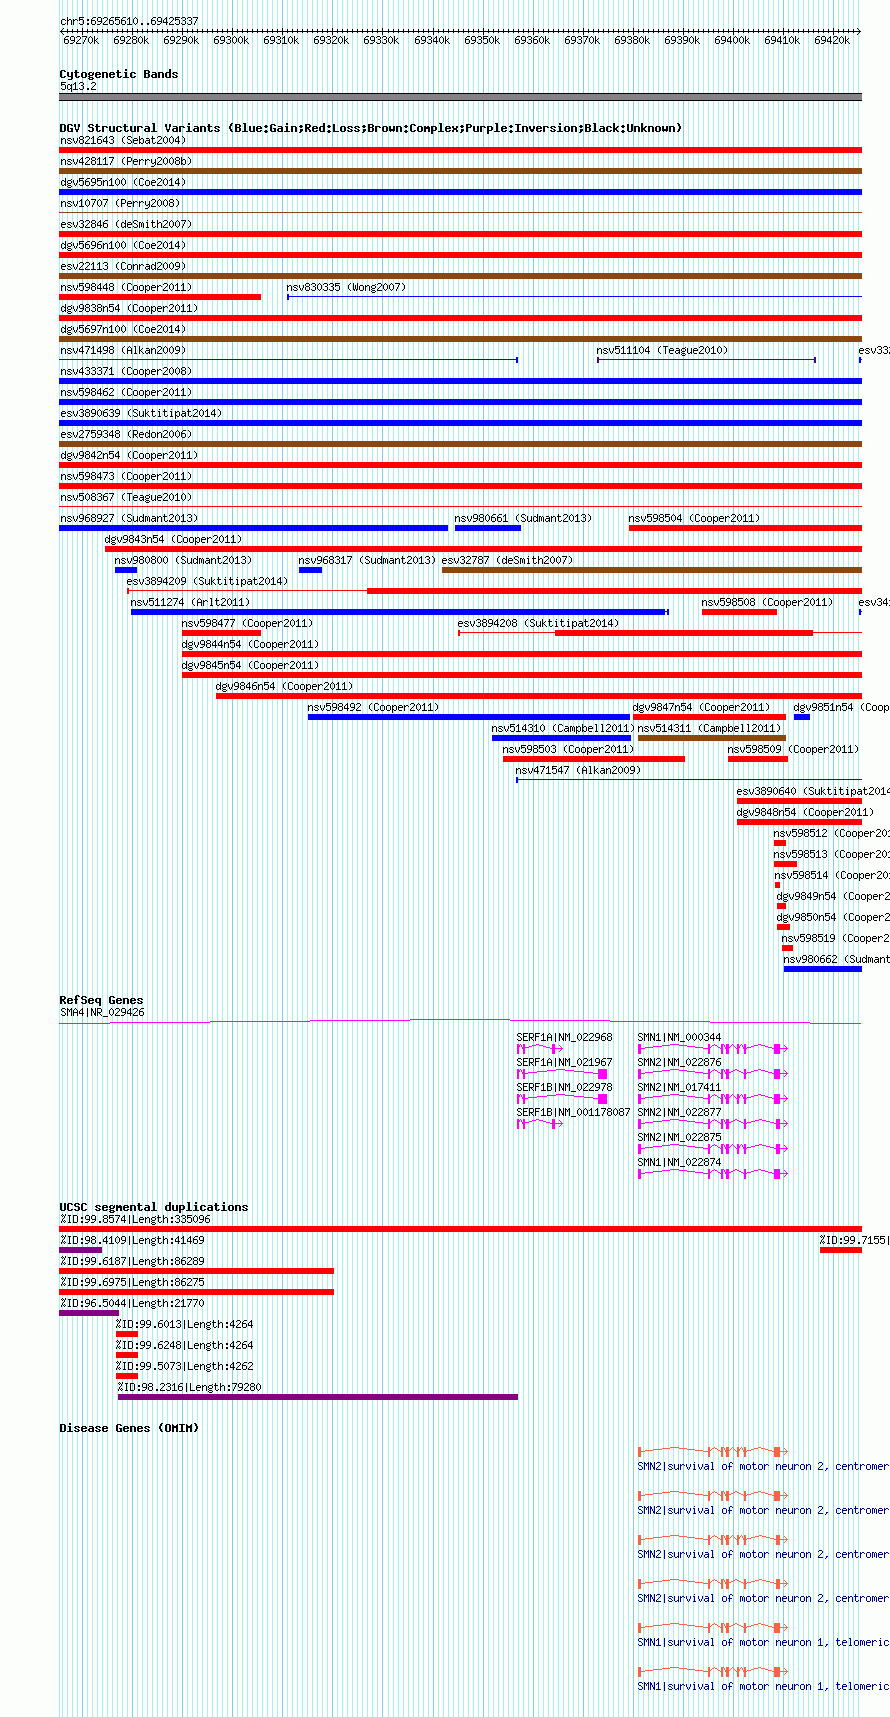Click the 69350k ruler position
The height and width of the screenshot is (1717, 890).
[x=482, y=40]
